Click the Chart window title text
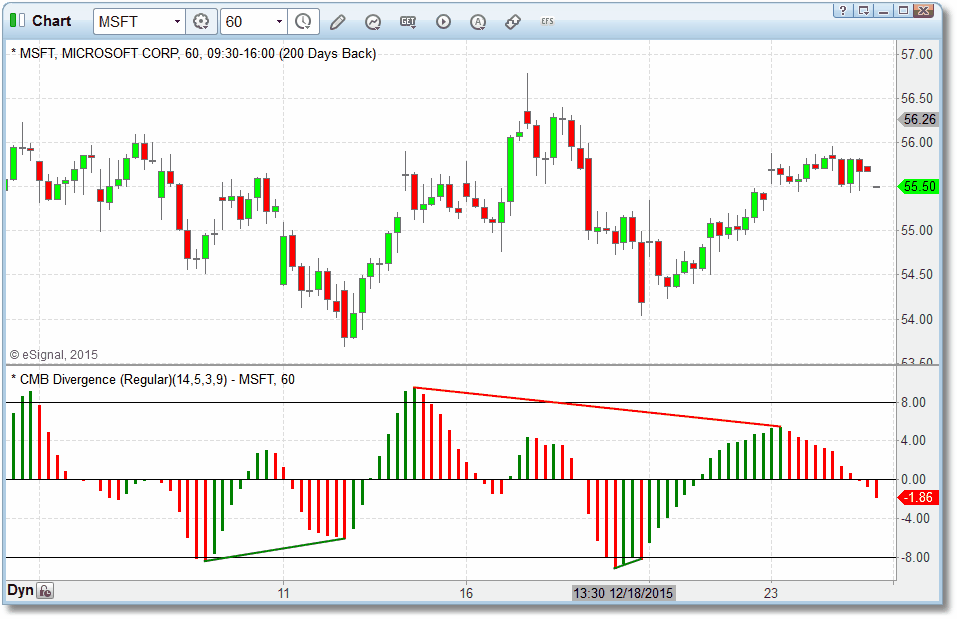This screenshot has height=619, width=957. click(51, 21)
